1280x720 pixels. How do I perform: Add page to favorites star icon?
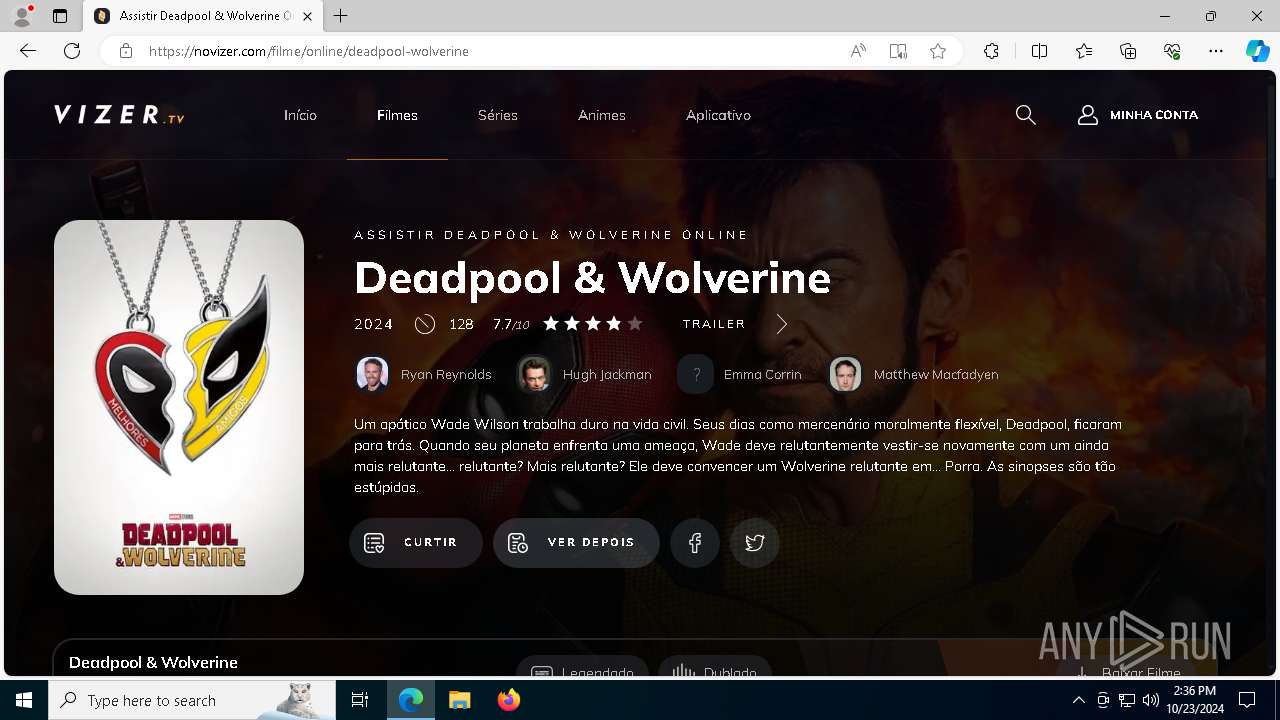pos(938,51)
